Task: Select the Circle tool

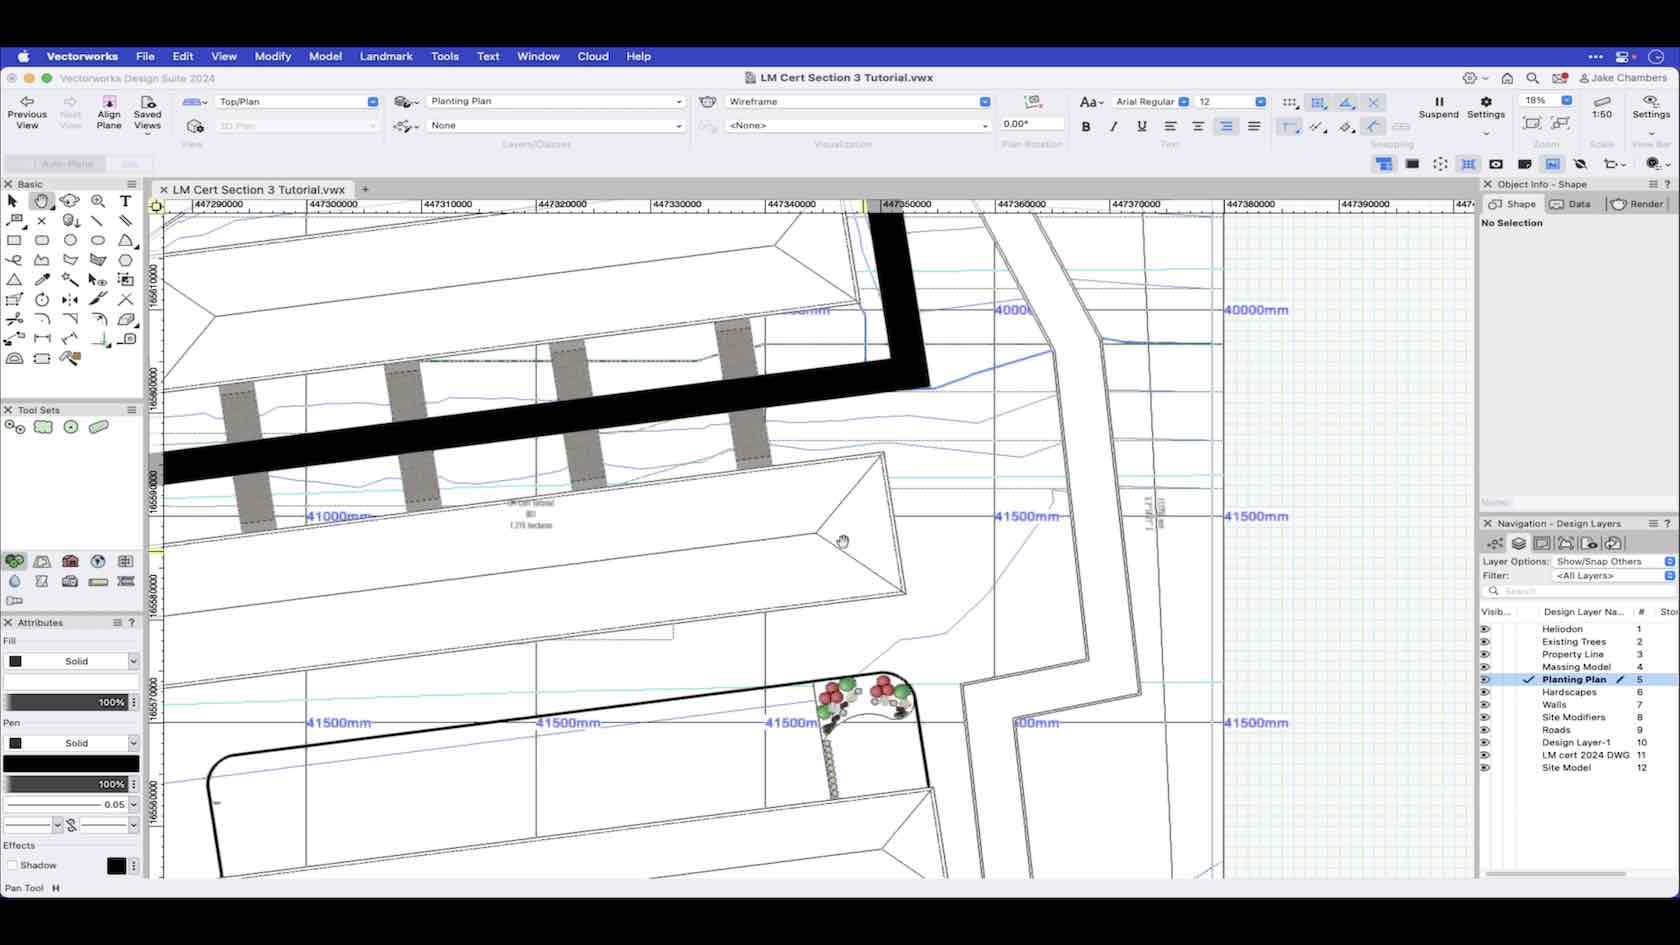Action: (70, 240)
